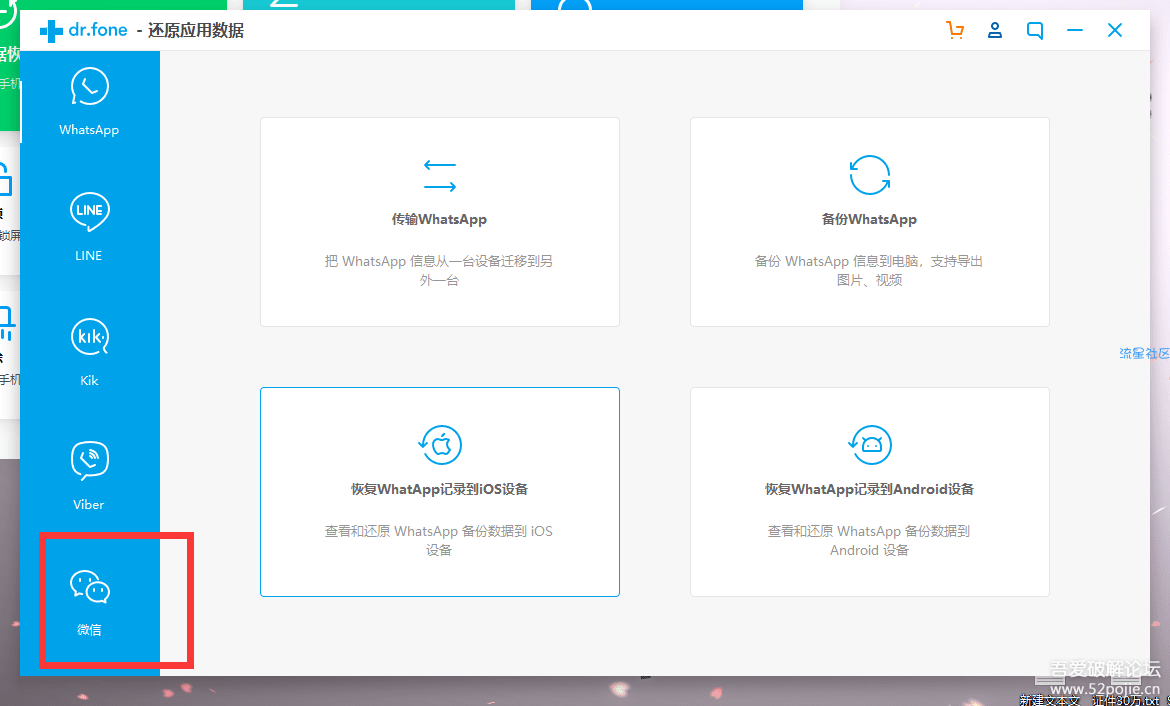The width and height of the screenshot is (1170, 706).
Task: Choose 恢复WhatApp记录到Android设备 option
Action: pyautogui.click(x=869, y=490)
